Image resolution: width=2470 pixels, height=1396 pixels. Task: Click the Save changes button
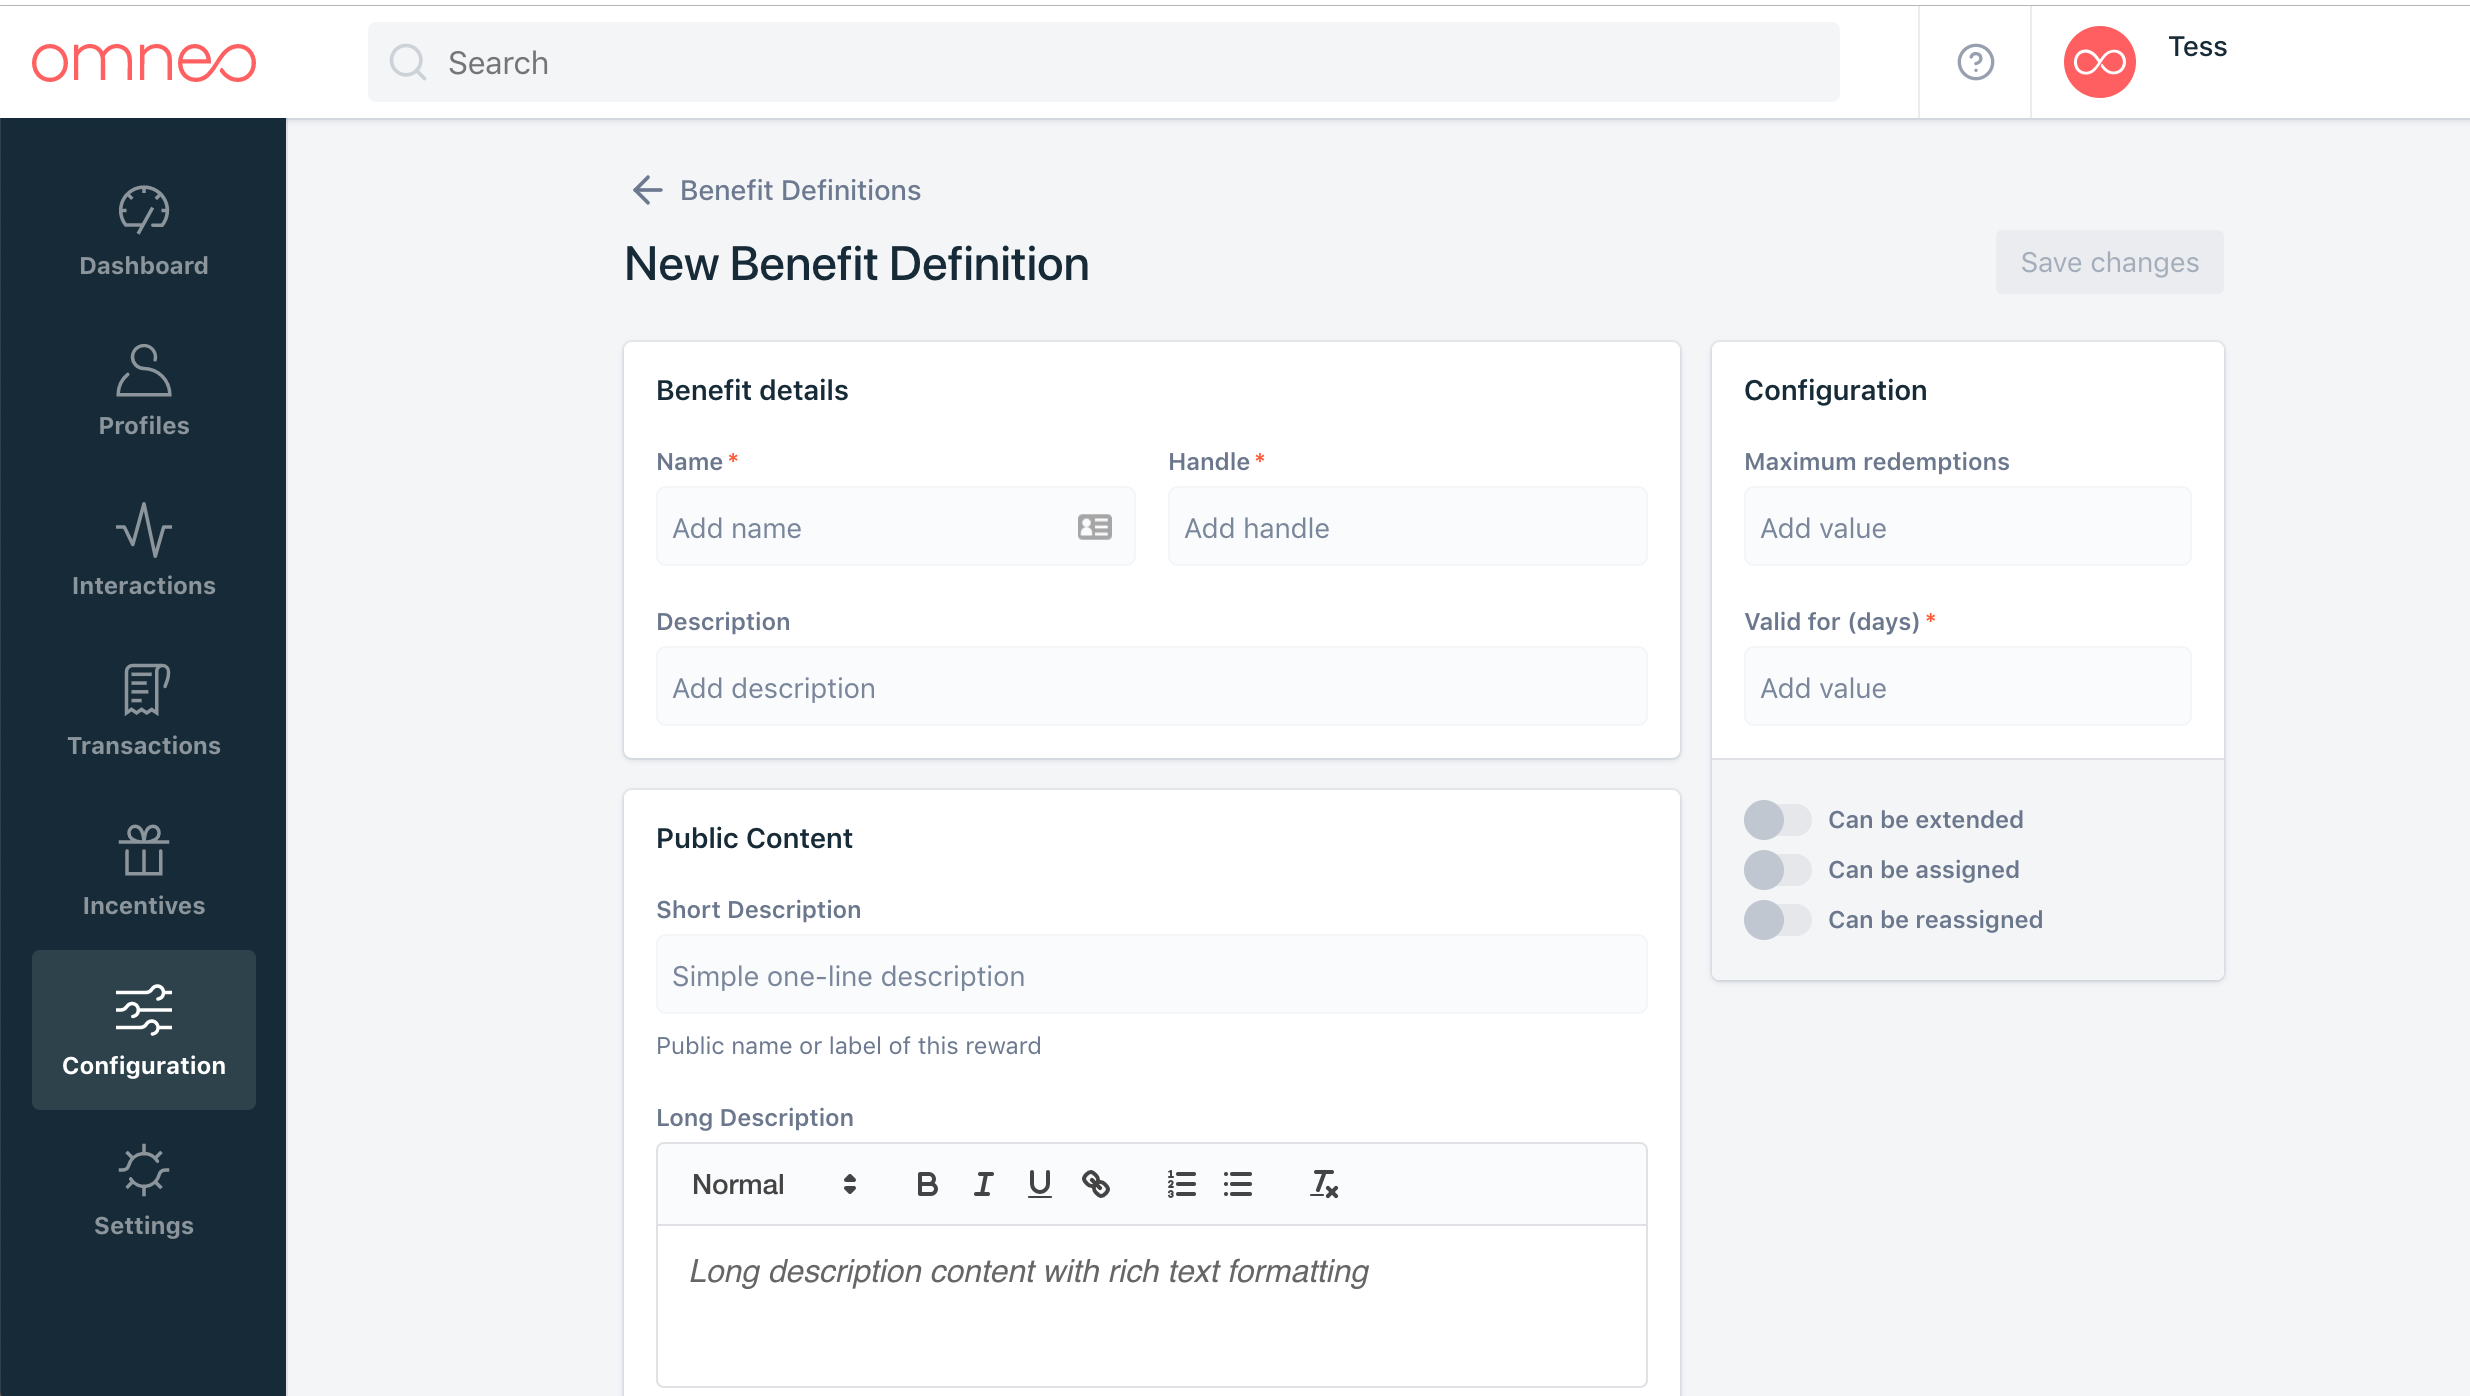[x=2110, y=262]
